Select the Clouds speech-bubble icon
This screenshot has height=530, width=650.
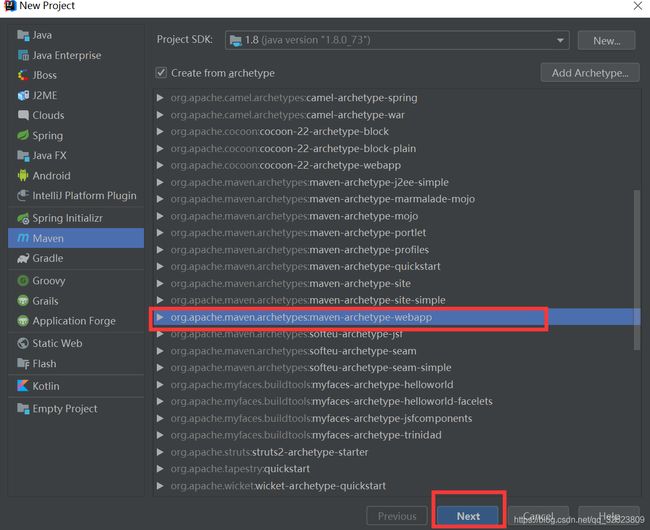(x=23, y=115)
